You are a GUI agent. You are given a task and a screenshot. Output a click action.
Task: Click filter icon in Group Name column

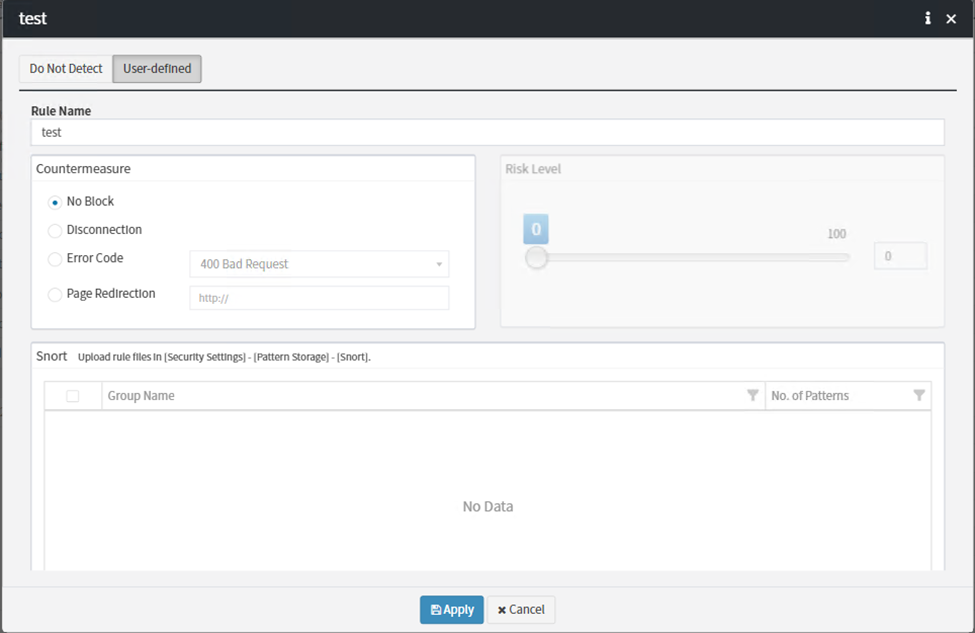753,396
